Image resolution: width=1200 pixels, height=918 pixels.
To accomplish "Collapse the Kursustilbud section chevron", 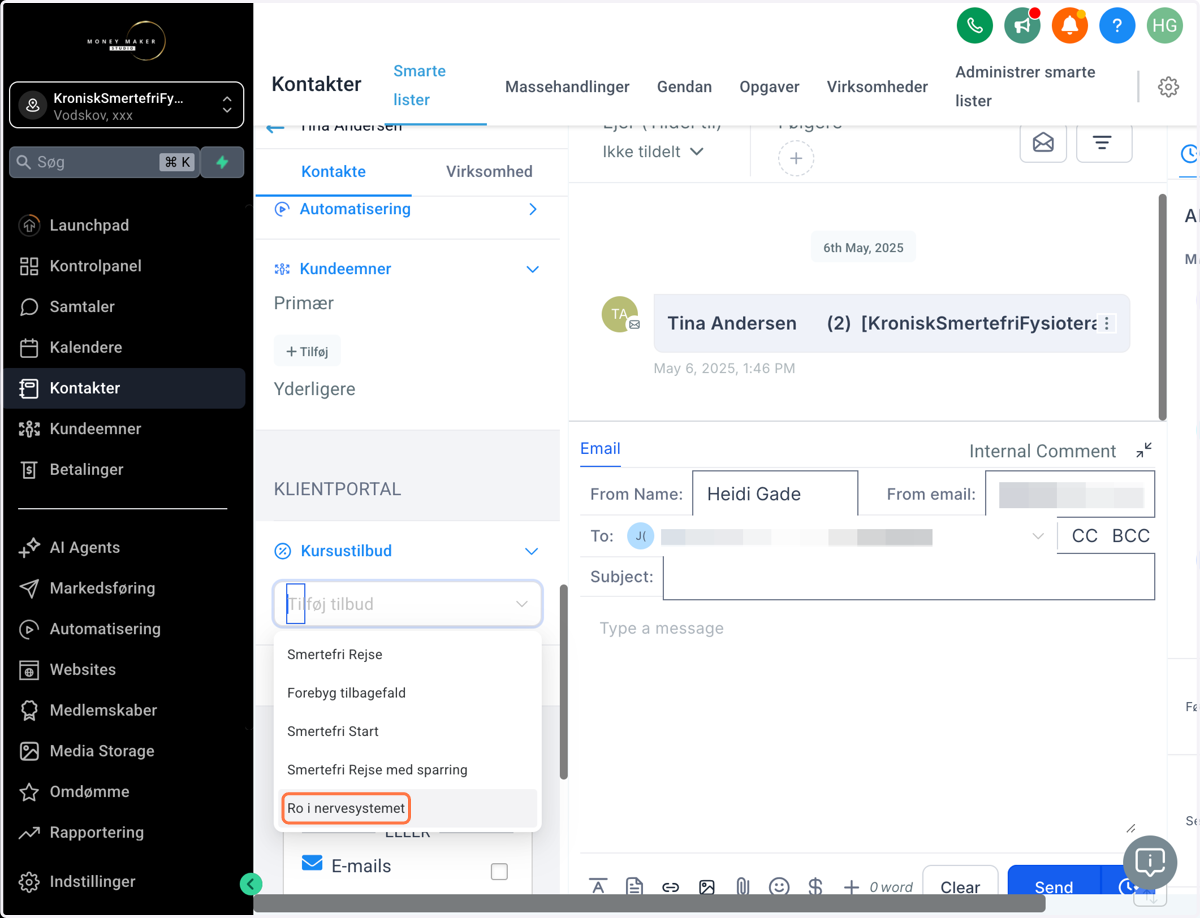I will click(x=532, y=551).
